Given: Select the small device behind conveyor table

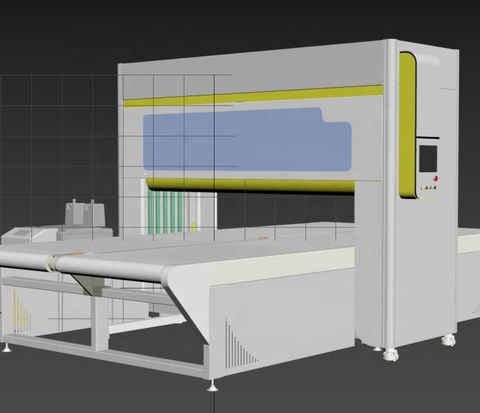Looking at the screenshot, I should (x=84, y=212).
